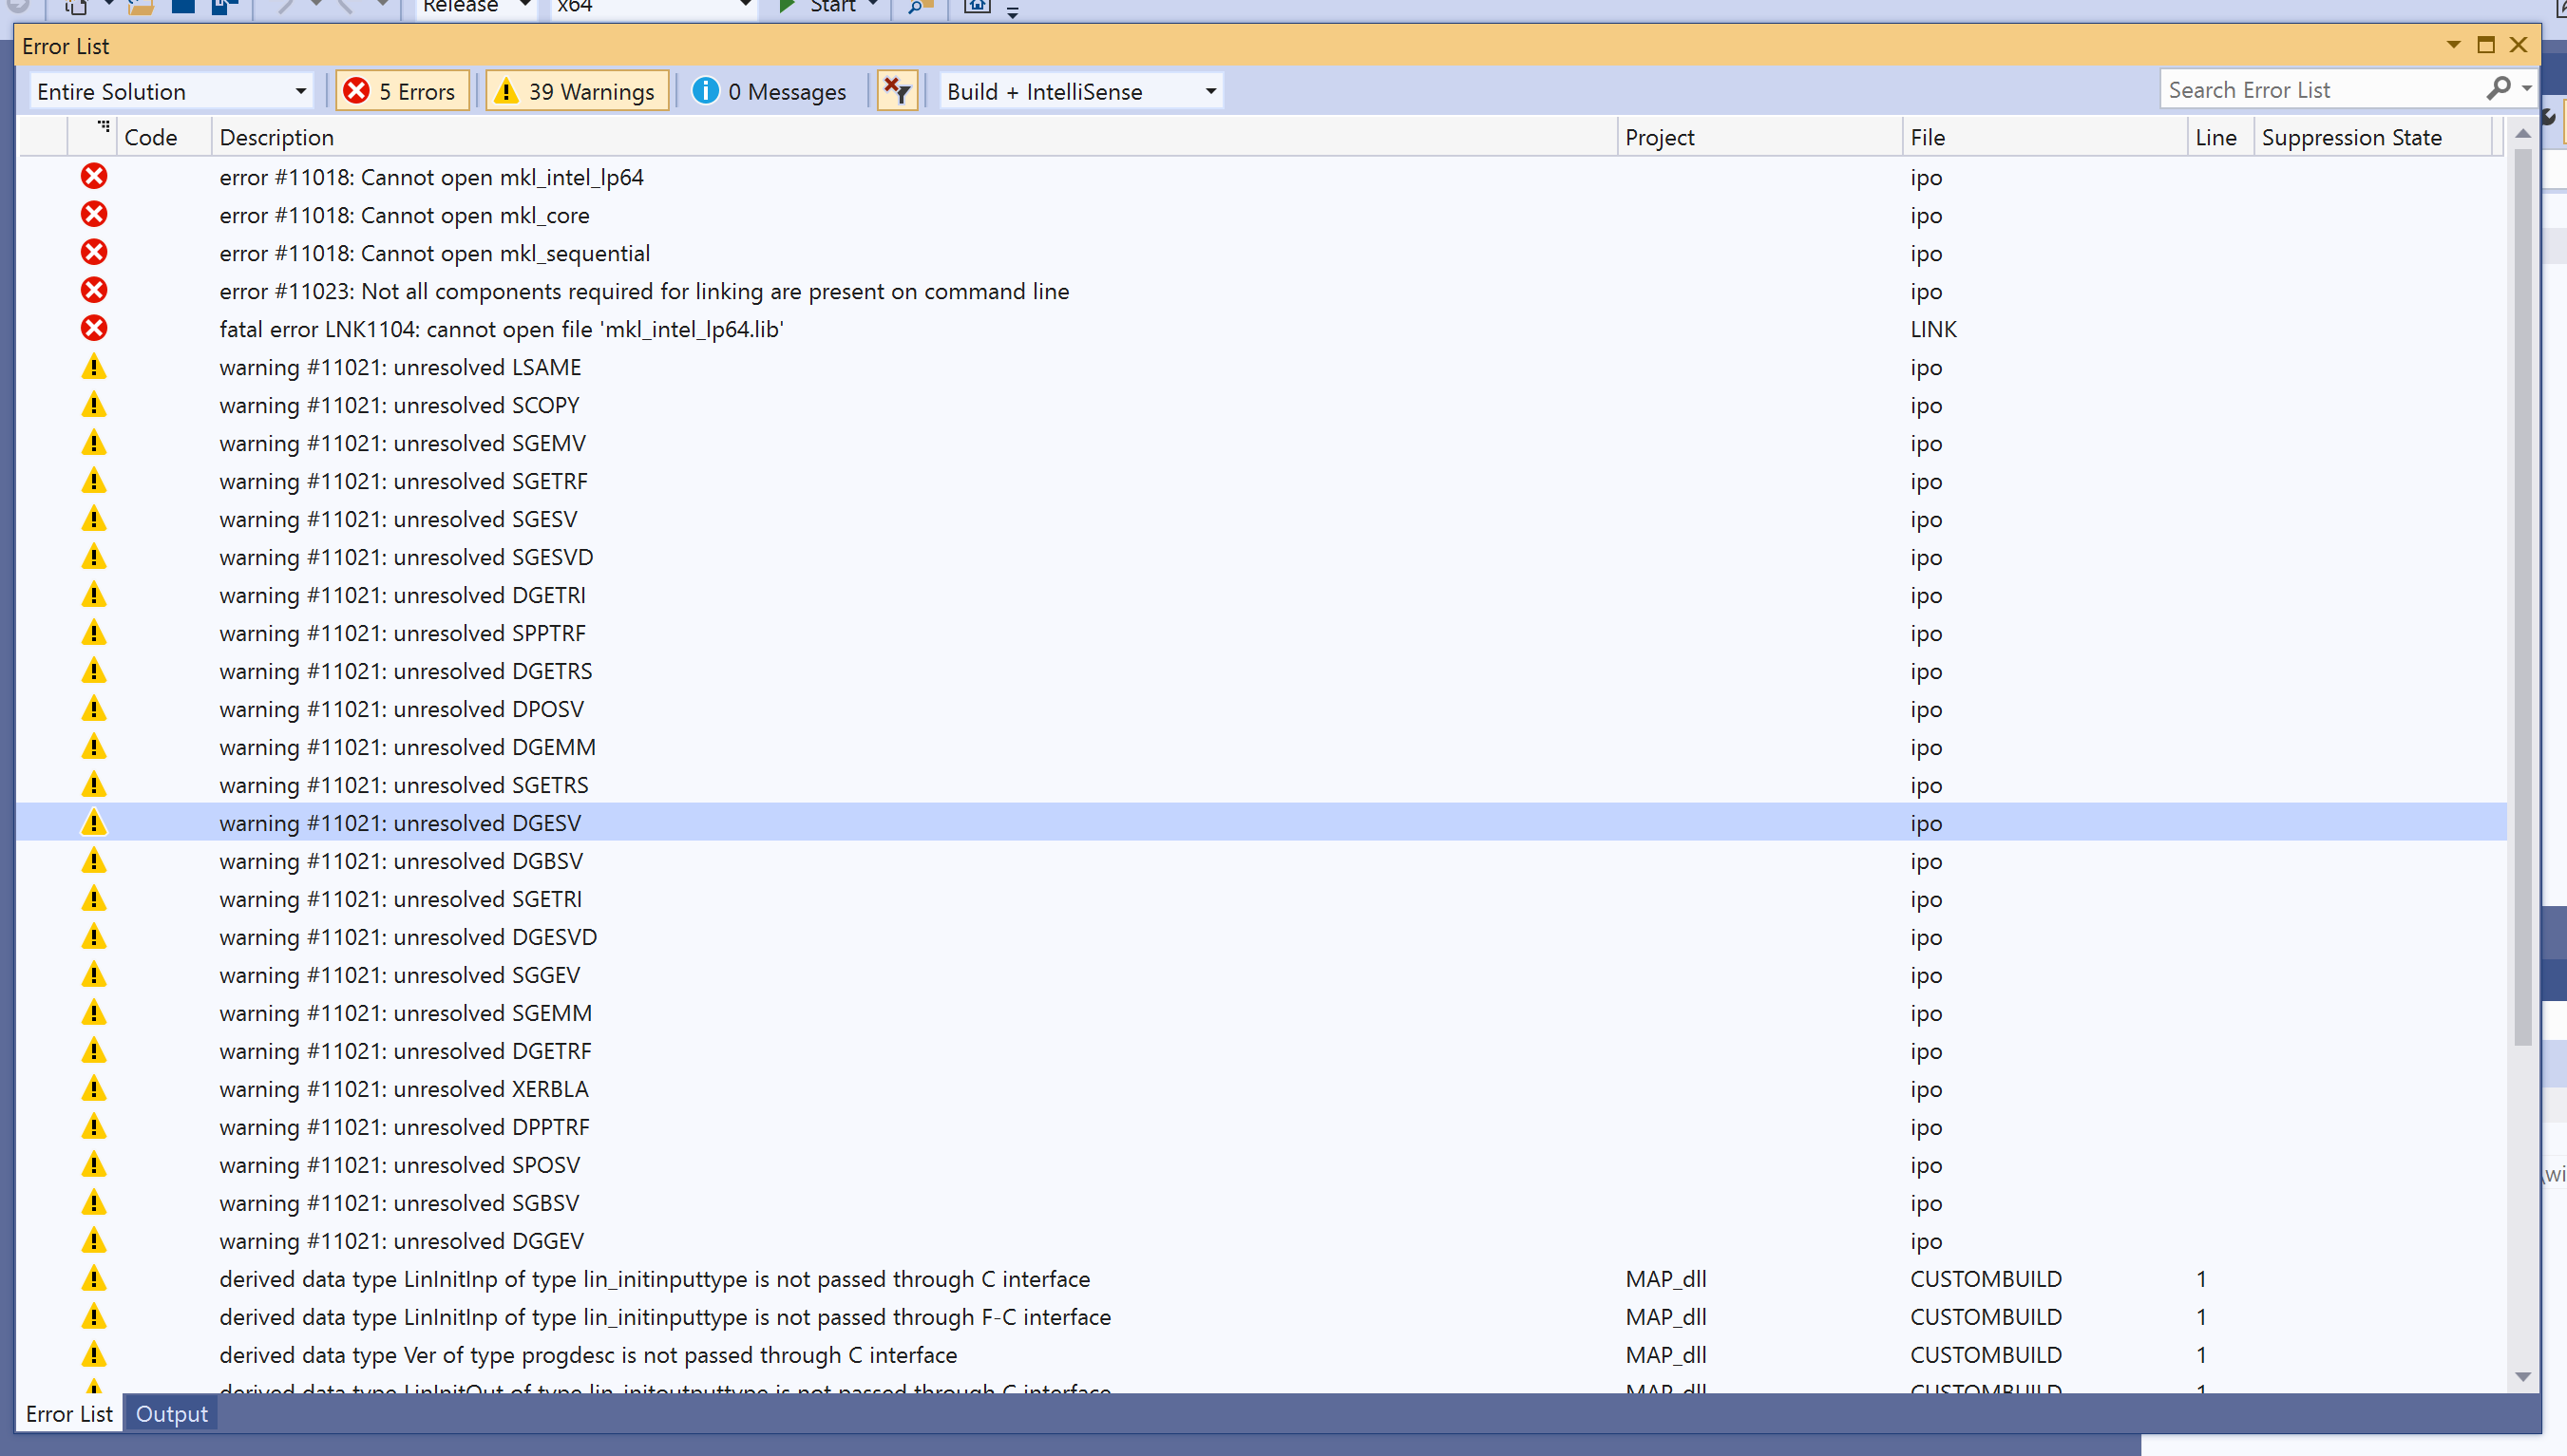Viewport: 2567px width, 1456px height.
Task: Click the search magnifier in Search Error List
Action: (2498, 89)
